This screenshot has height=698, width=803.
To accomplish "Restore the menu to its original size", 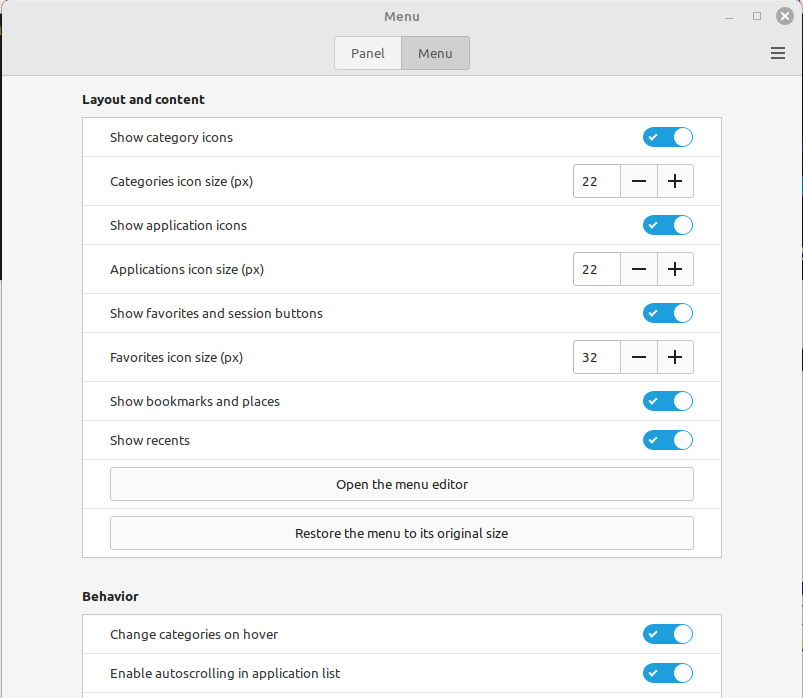I will click(x=401, y=534).
